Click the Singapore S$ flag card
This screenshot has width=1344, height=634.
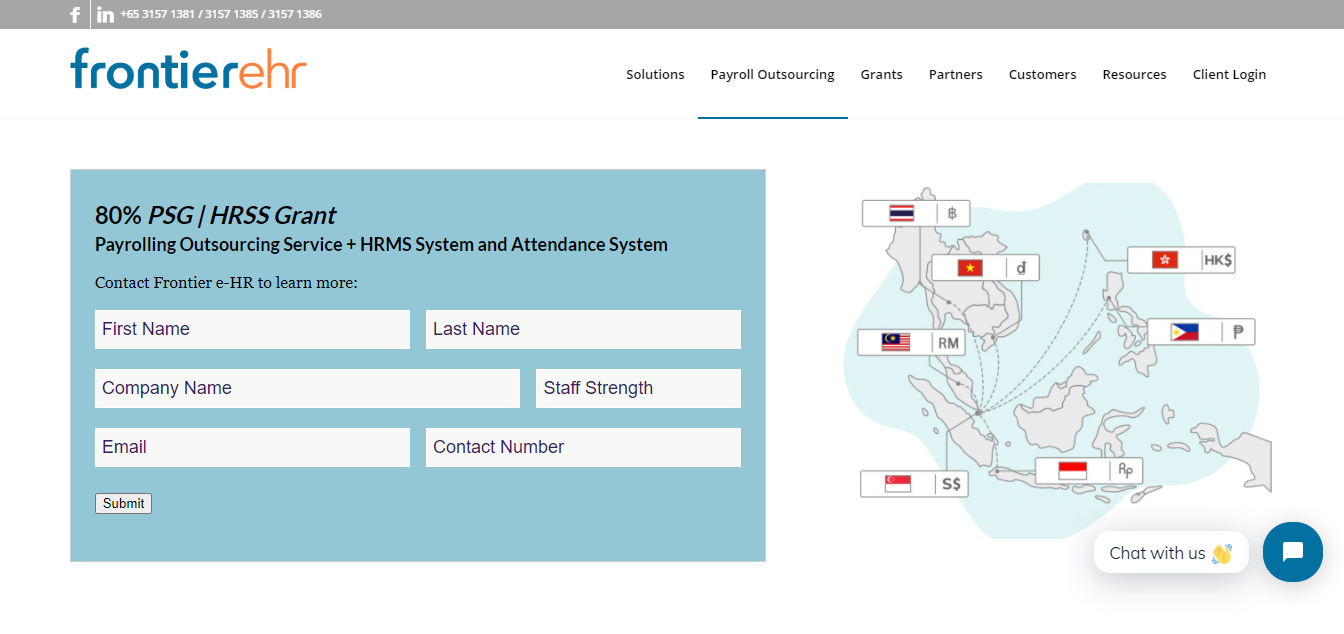[x=914, y=484]
